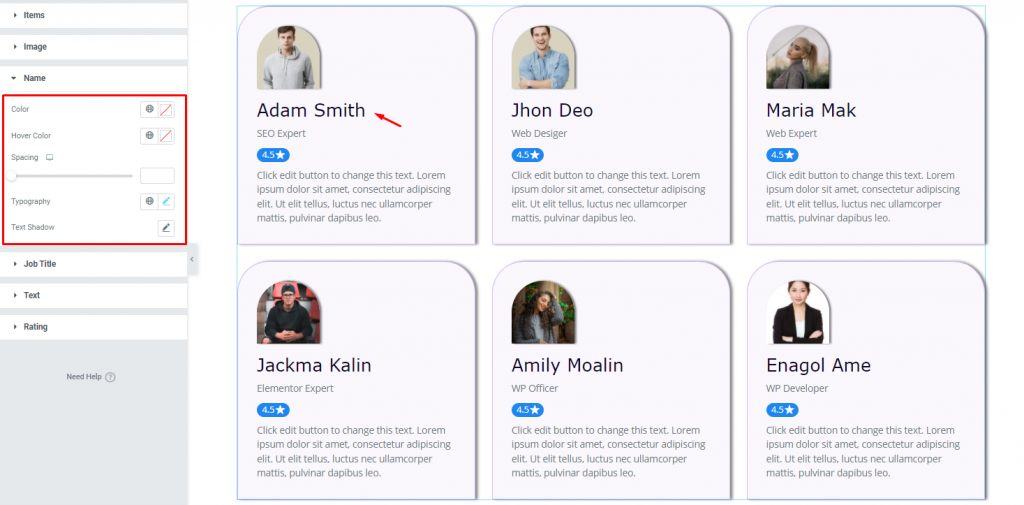Click the responsive device icon beside Spacing
1024x505 pixels.
pyautogui.click(x=49, y=157)
